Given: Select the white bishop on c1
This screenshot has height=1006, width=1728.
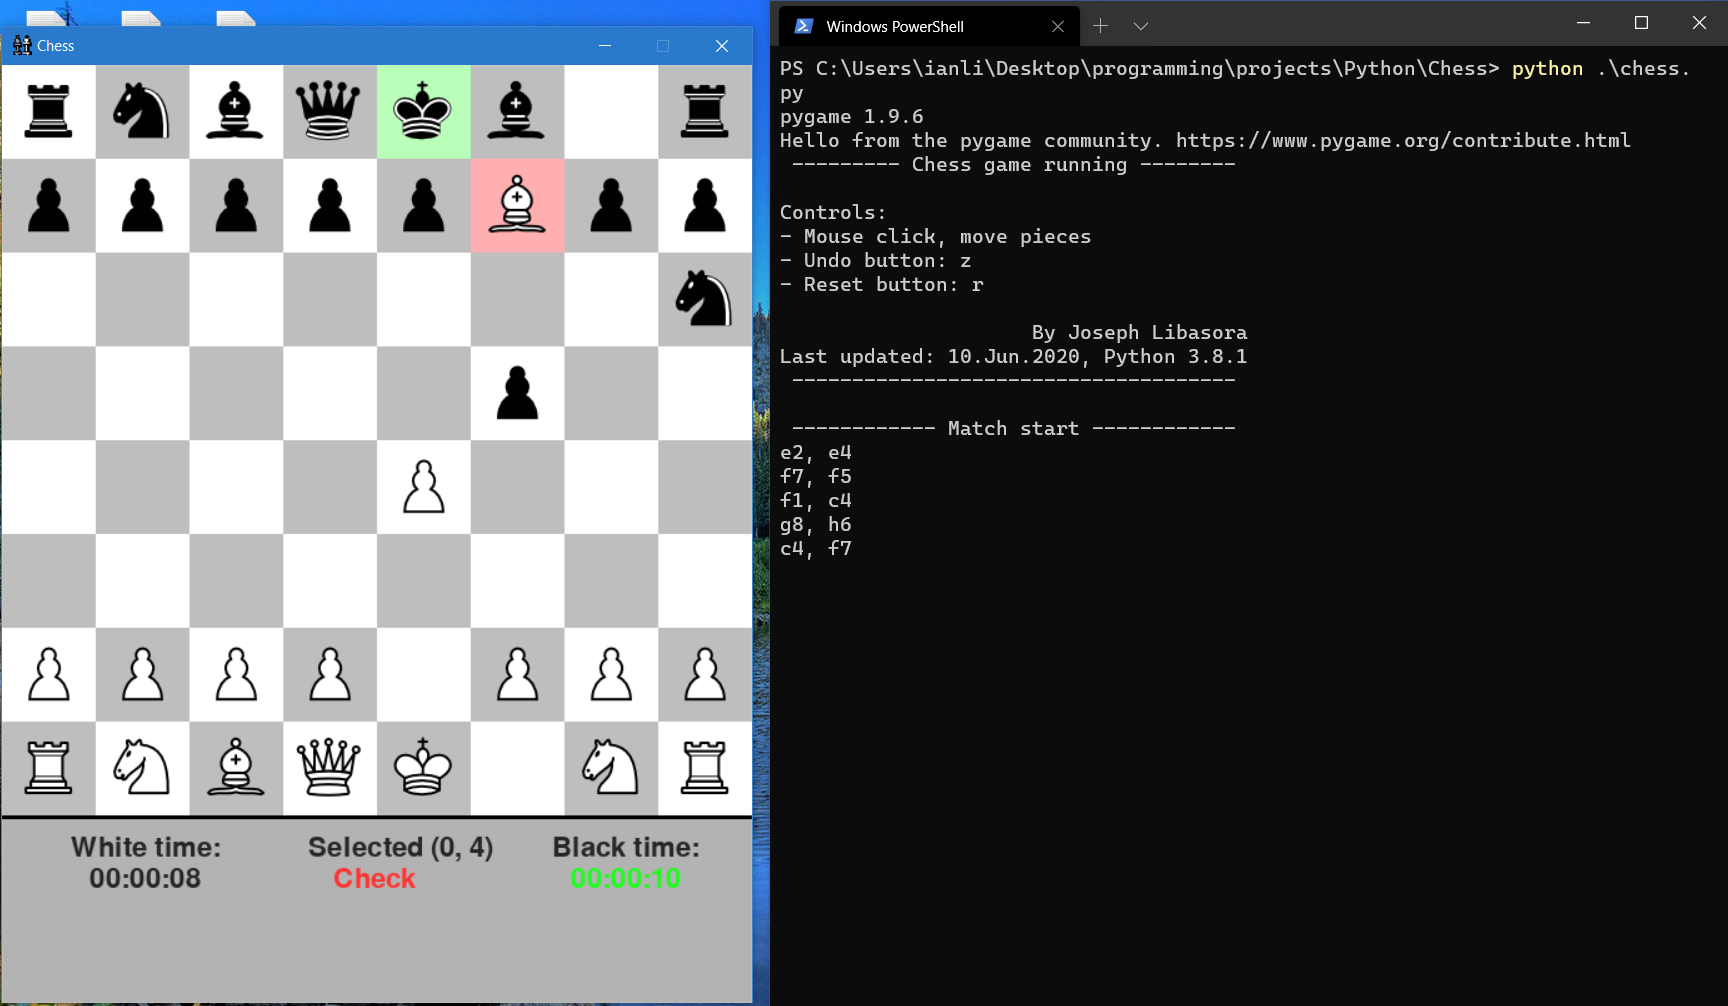Looking at the screenshot, I should [236, 768].
